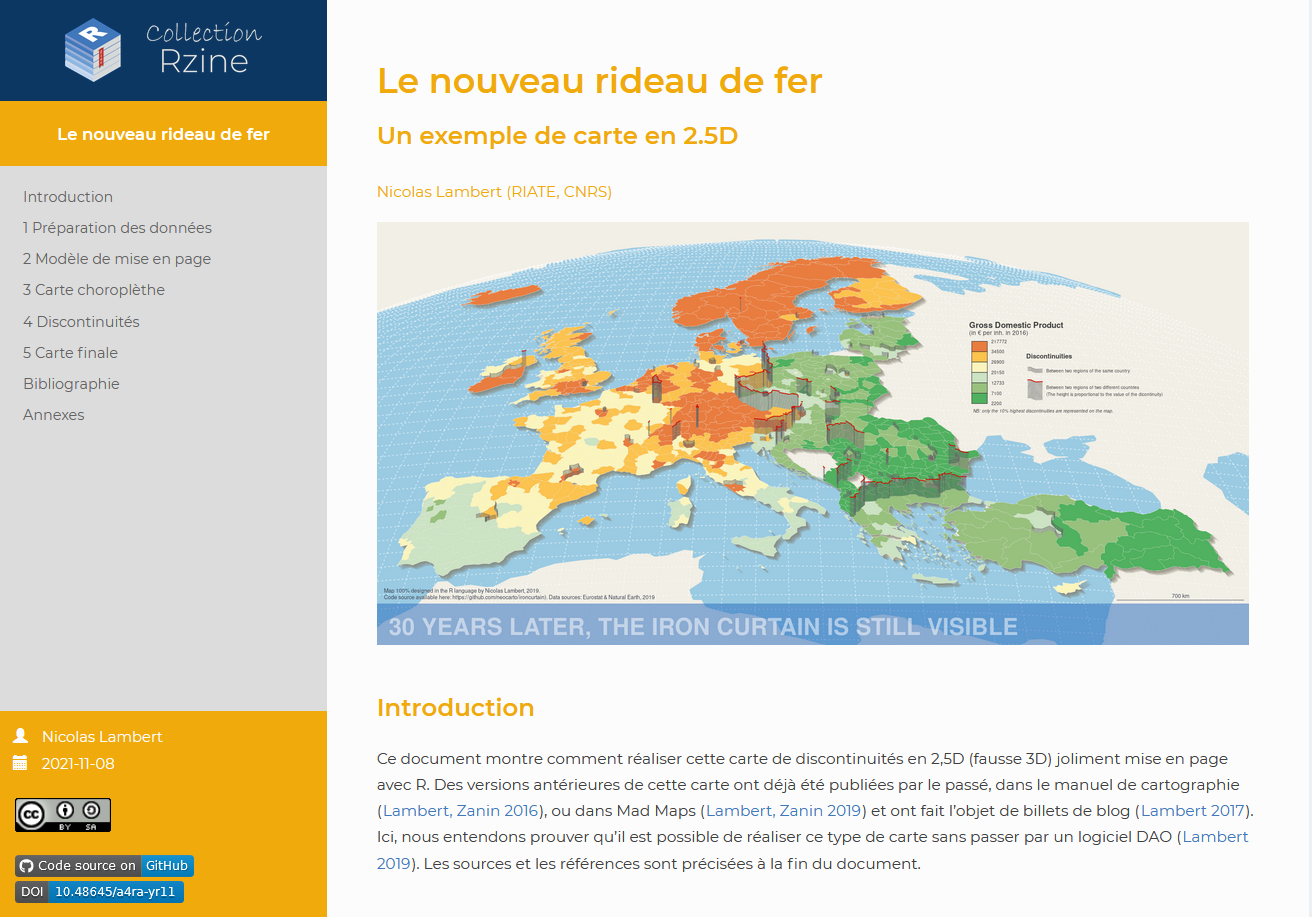The image size is (1312, 917).
Task: Navigate to 4 Discontinuités section
Action: 81,322
